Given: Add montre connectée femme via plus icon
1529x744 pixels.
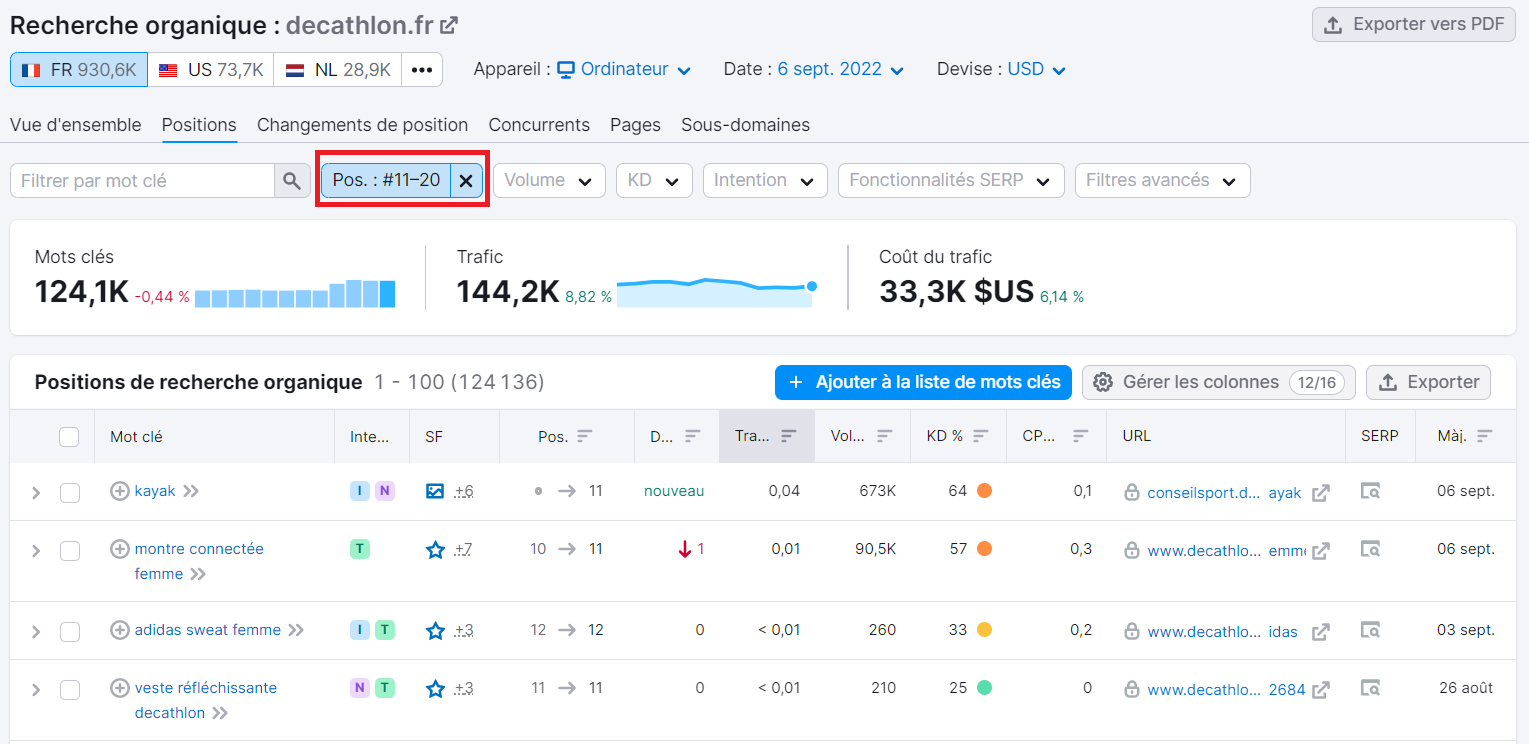Looking at the screenshot, I should tap(120, 549).
